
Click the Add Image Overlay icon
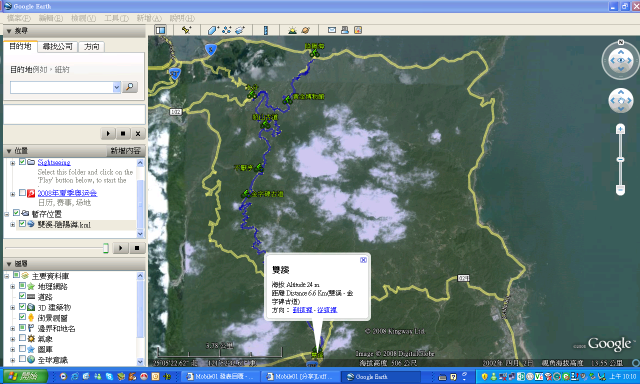pos(240,30)
